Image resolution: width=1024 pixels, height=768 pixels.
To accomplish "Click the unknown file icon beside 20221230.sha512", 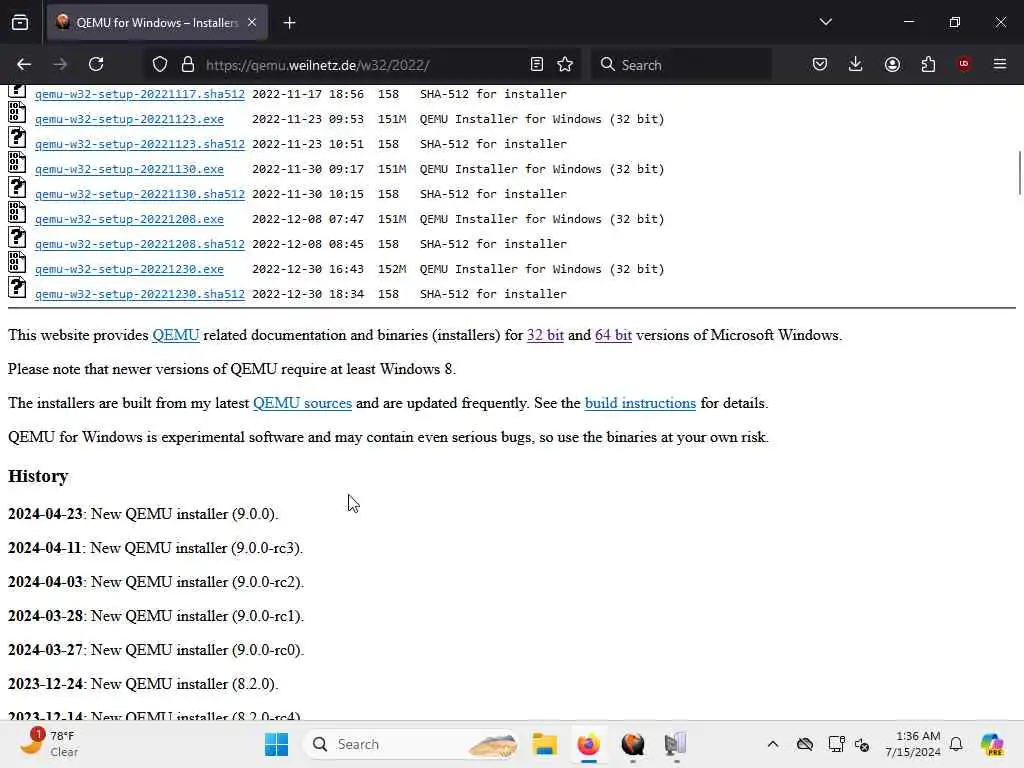I will (x=17, y=287).
